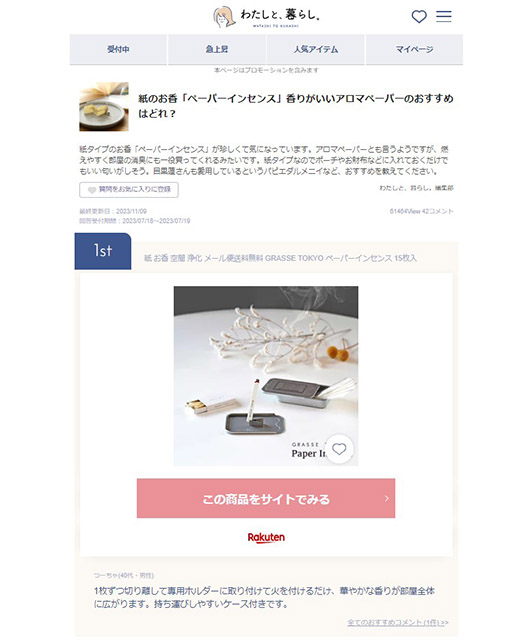Click 質問をお気に入りに登録 button
Image resolution: width=528 pixels, height=640 pixels.
click(129, 190)
